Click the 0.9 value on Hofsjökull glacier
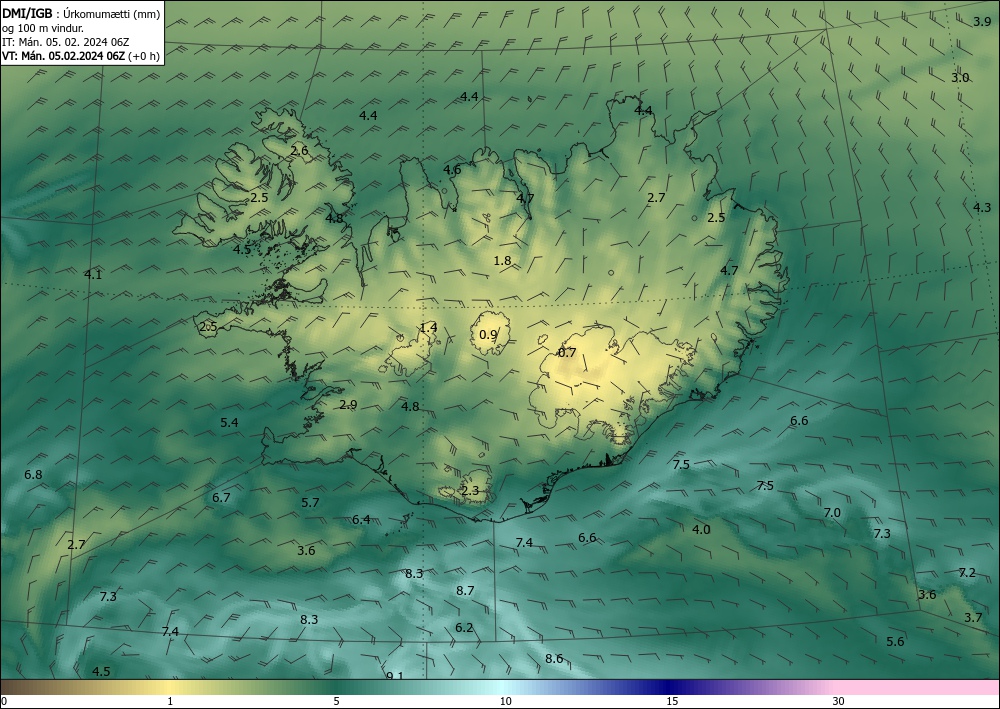 488,334
